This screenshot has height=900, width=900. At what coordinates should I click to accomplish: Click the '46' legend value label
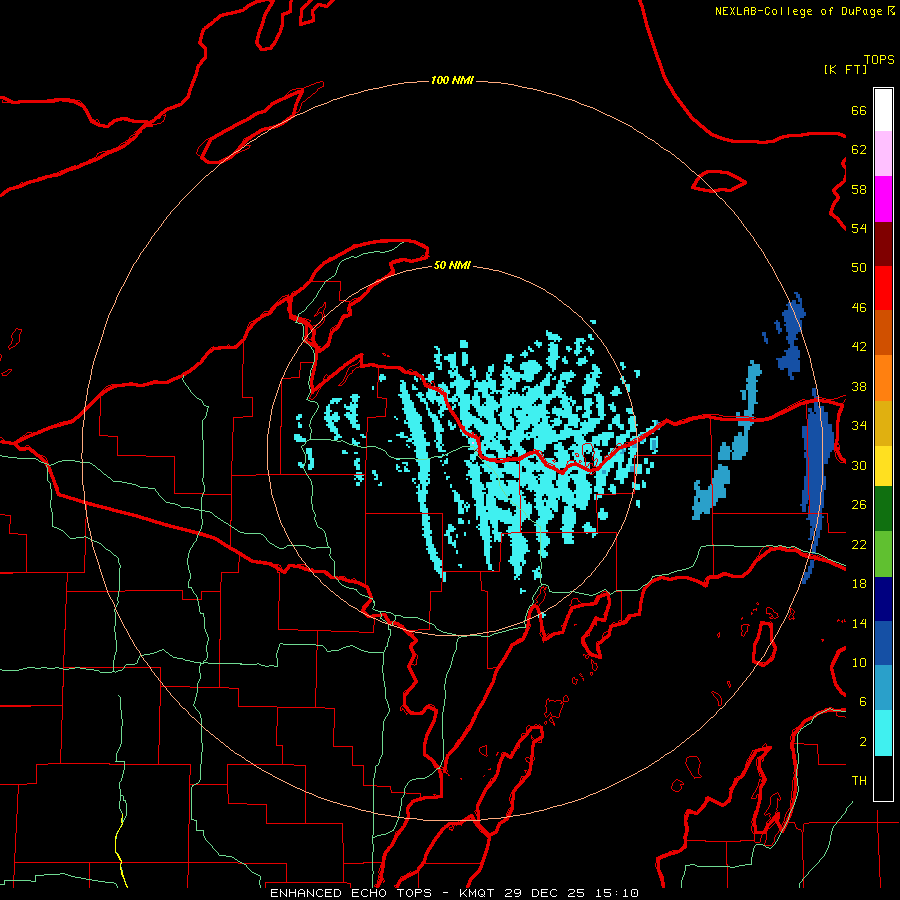859,308
